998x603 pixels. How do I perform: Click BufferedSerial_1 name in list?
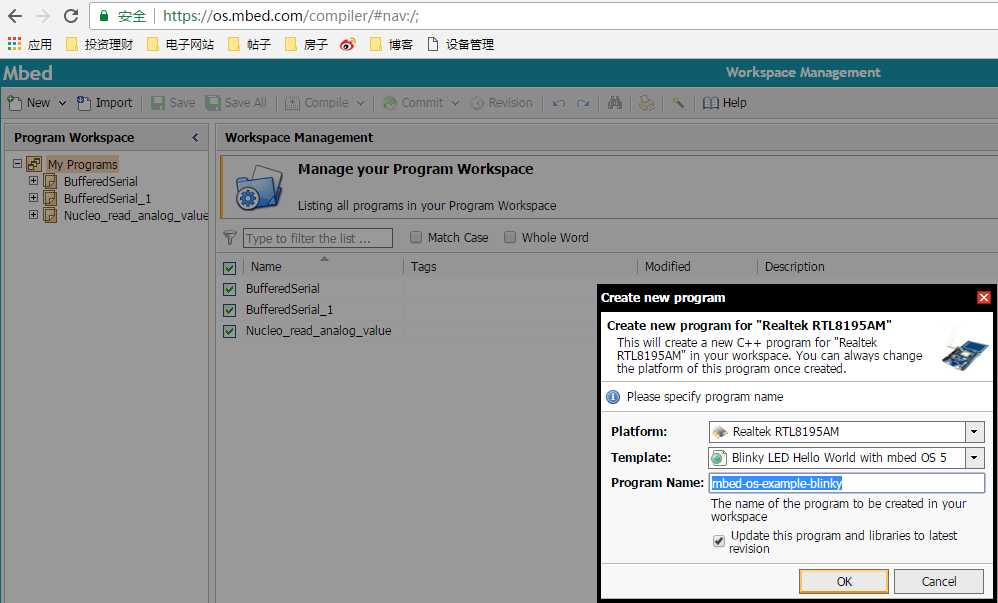(290, 309)
